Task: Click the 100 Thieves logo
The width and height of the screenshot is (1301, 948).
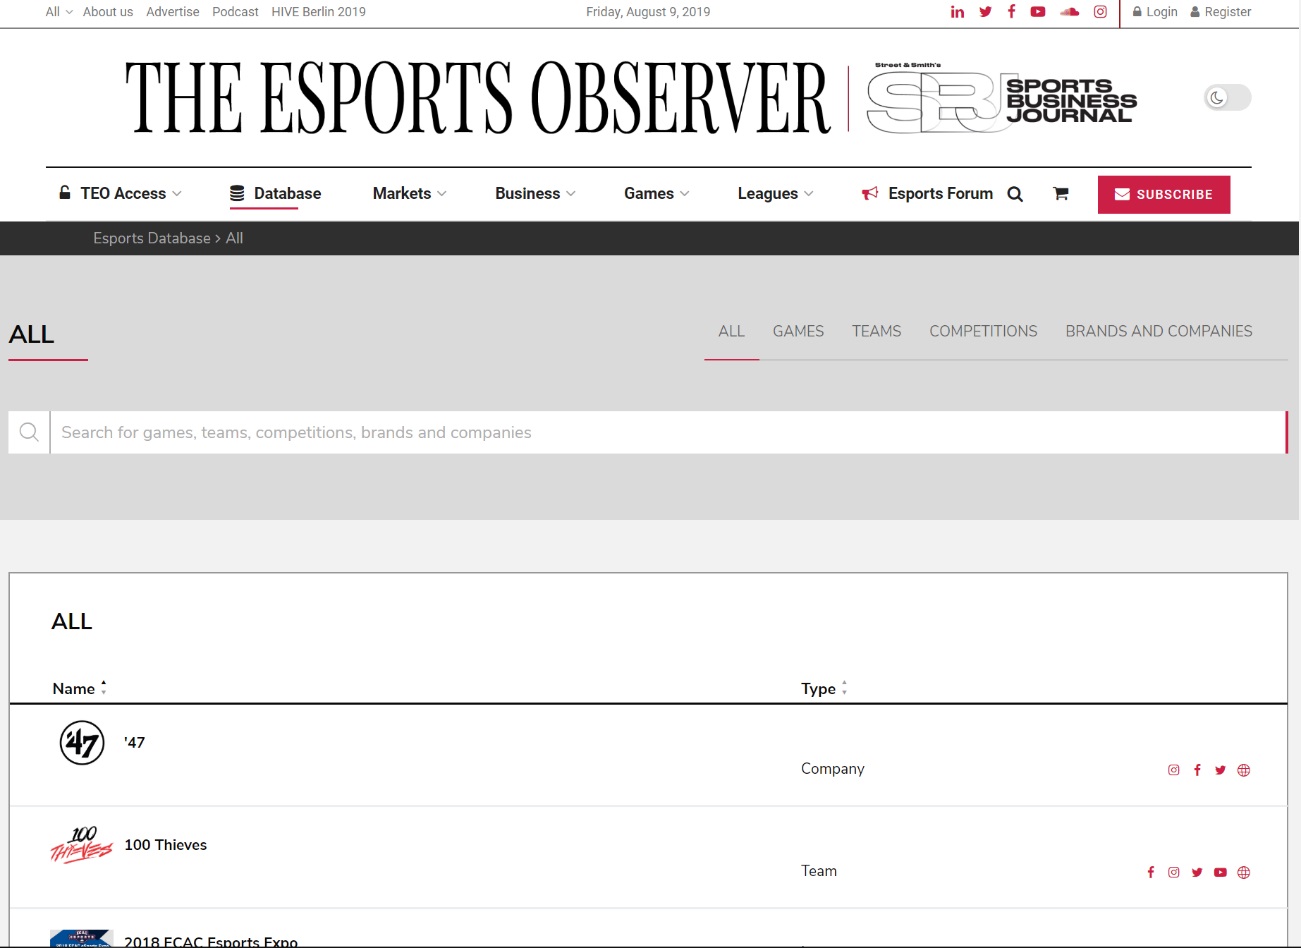Action: point(82,845)
